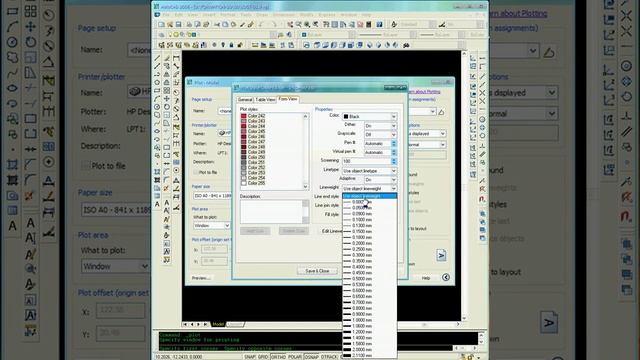Click the Plot printer icon in standard toolbar
640x360 pixels.
tap(189, 25)
